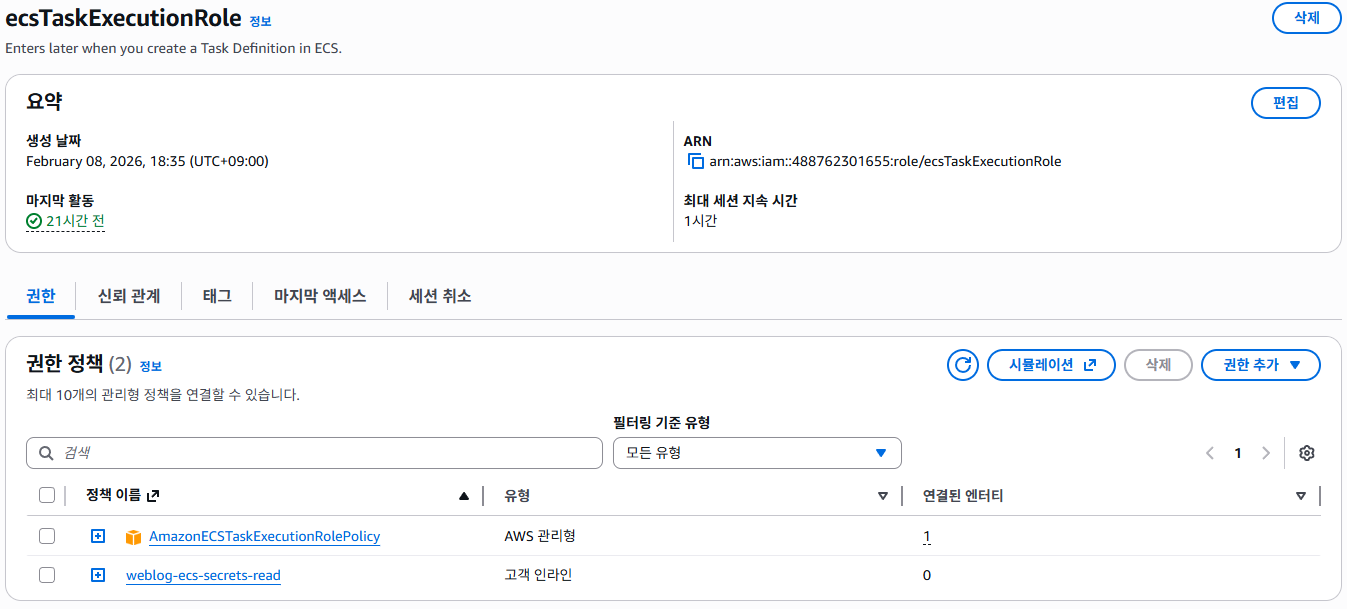This screenshot has width=1347, height=609.
Task: Open the weblog-ecs-secrets-read policy link
Action: pos(203,575)
